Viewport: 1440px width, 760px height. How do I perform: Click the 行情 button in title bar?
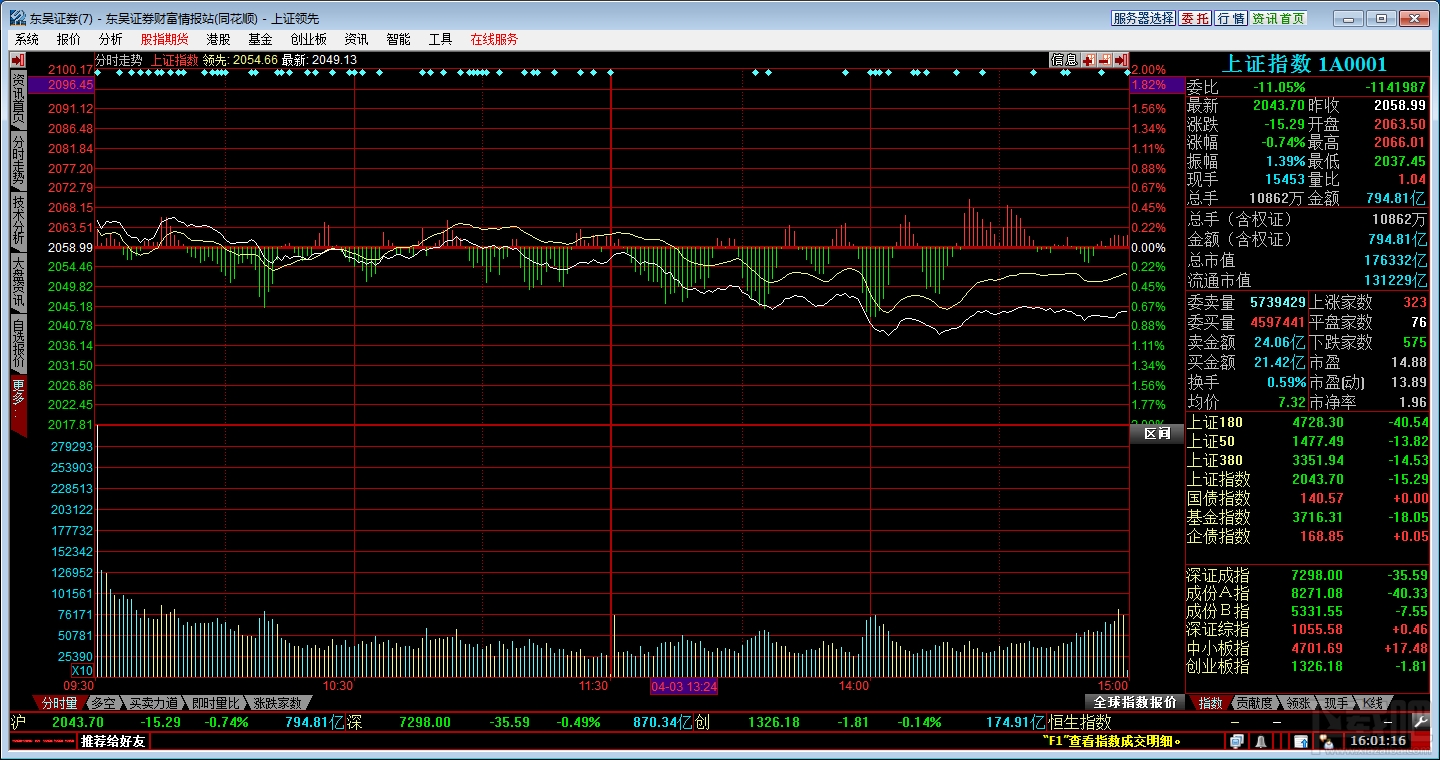[1231, 18]
